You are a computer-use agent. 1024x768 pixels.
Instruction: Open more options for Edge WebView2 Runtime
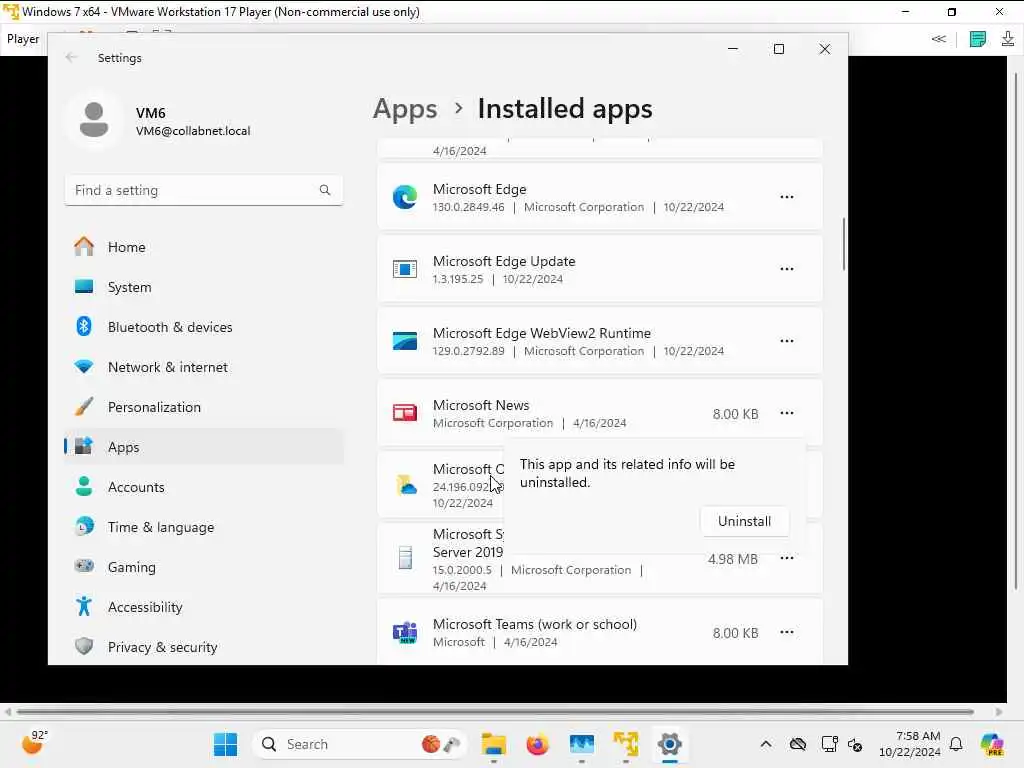point(786,341)
